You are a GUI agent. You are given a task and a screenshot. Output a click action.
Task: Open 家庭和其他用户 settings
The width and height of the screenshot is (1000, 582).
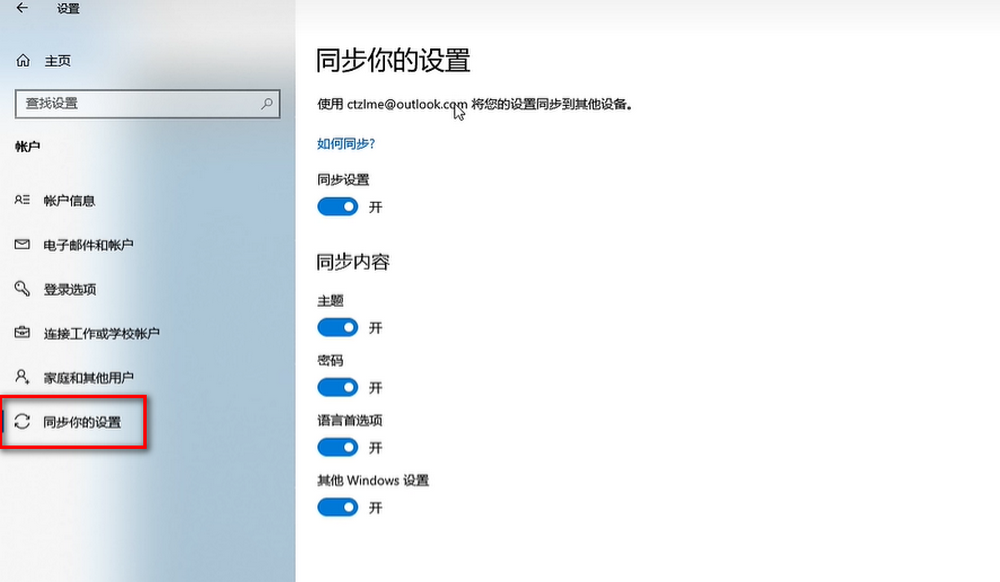(88, 378)
